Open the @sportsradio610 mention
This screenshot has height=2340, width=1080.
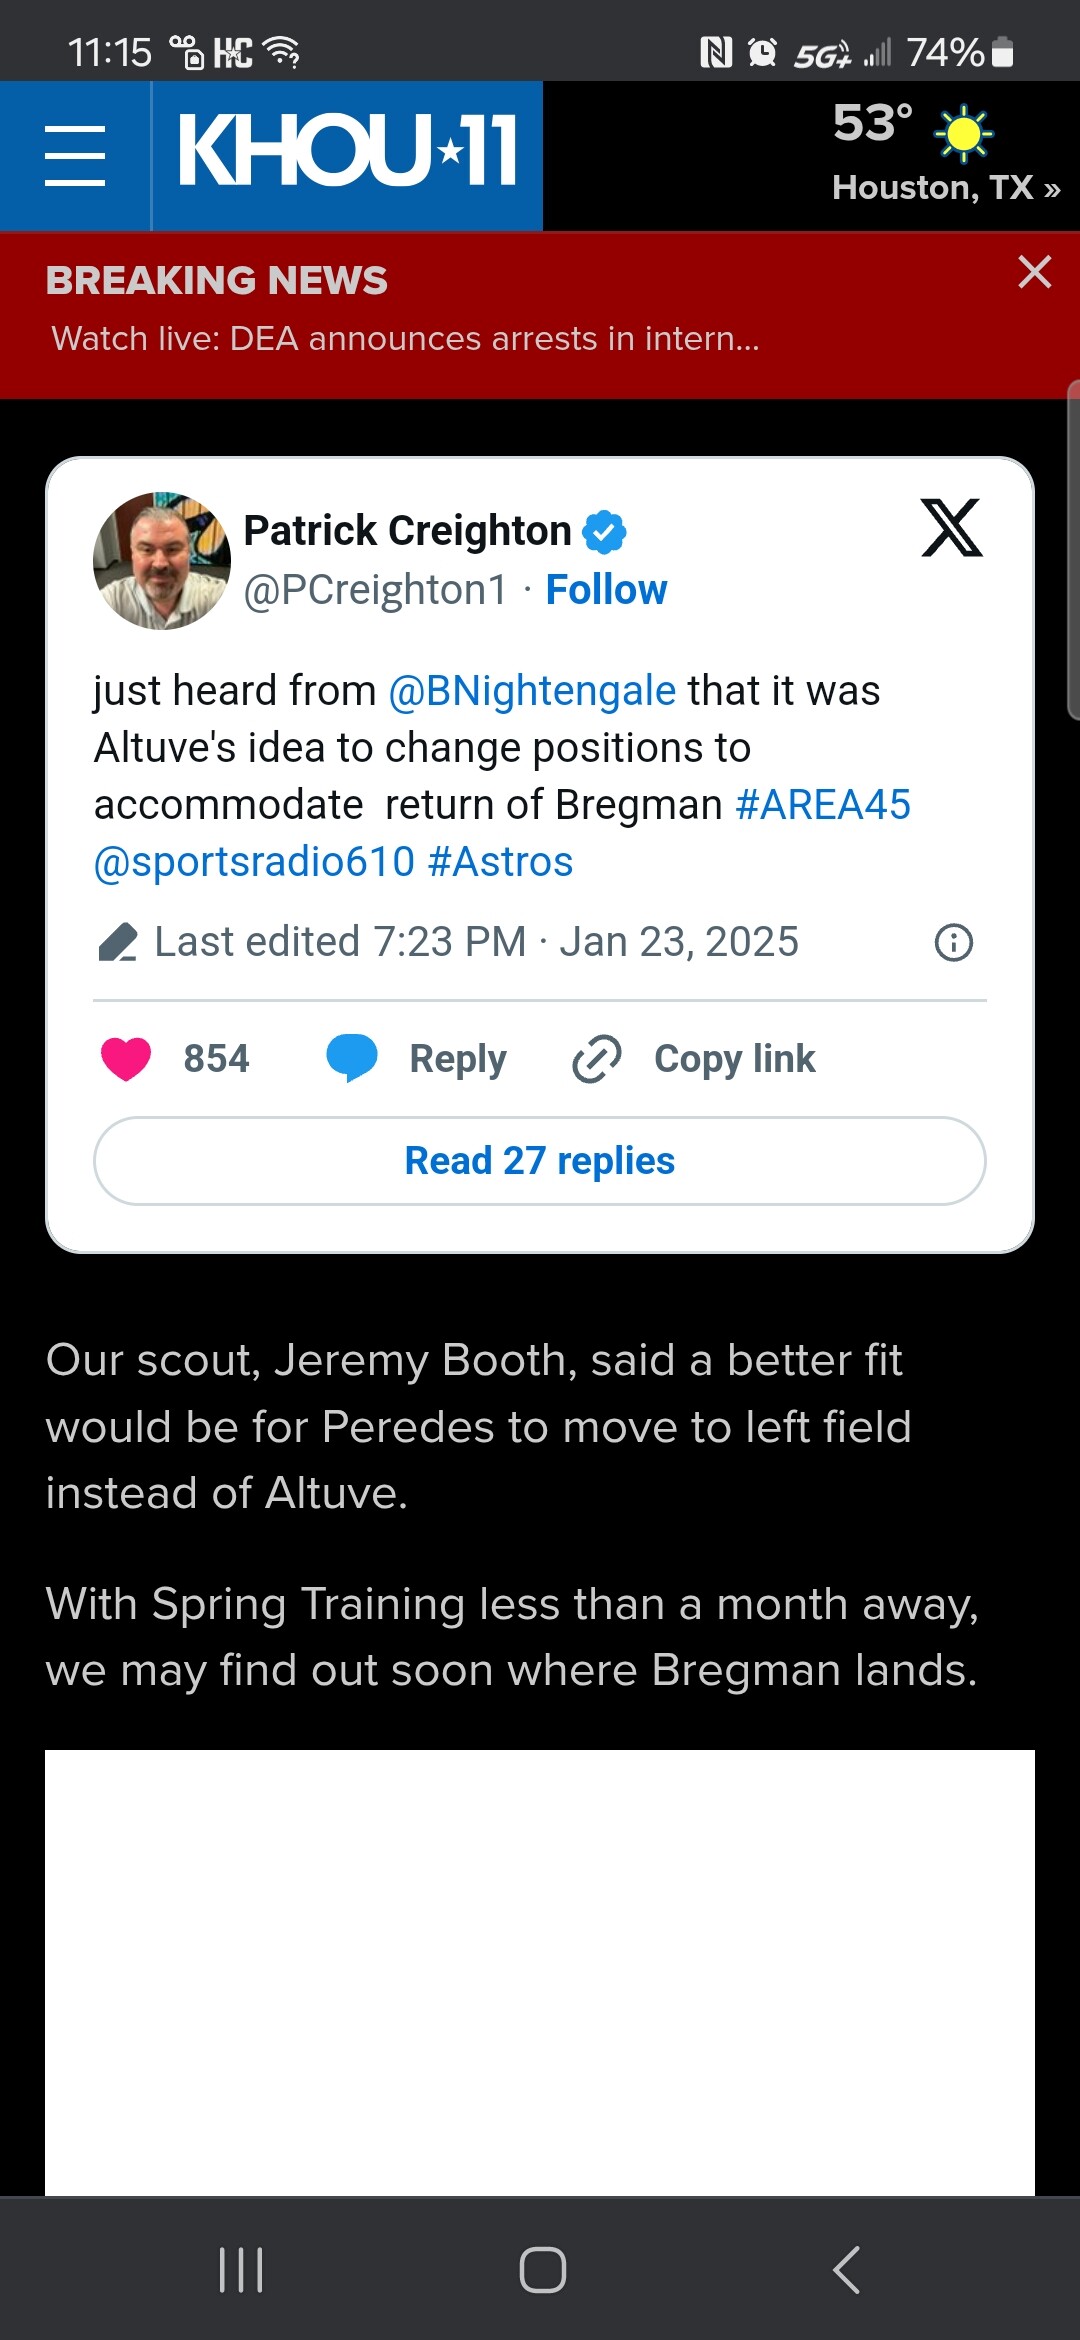(254, 862)
